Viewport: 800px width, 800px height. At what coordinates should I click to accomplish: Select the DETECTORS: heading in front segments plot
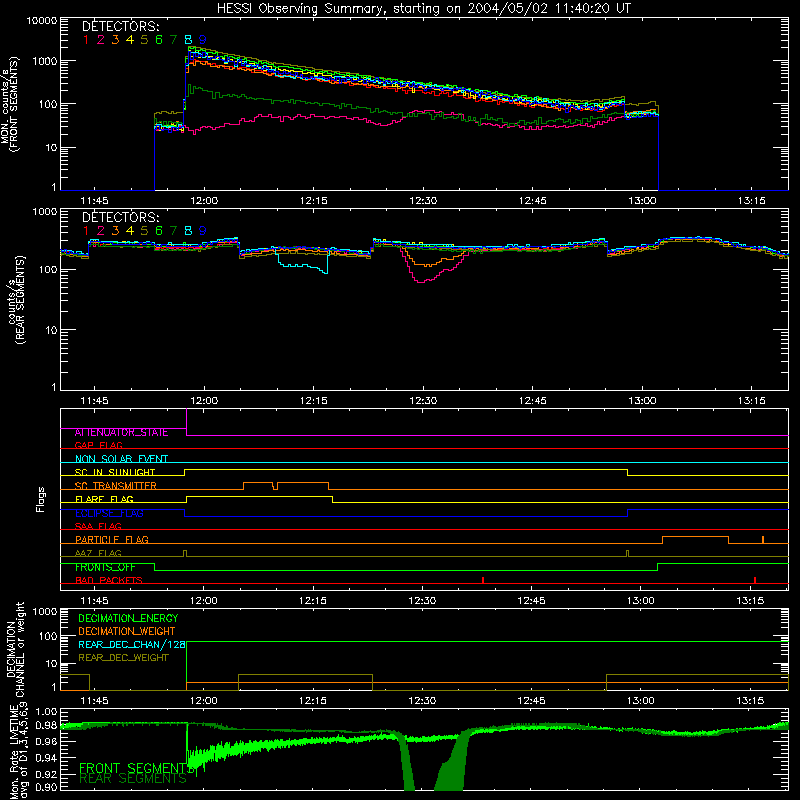(120, 26)
